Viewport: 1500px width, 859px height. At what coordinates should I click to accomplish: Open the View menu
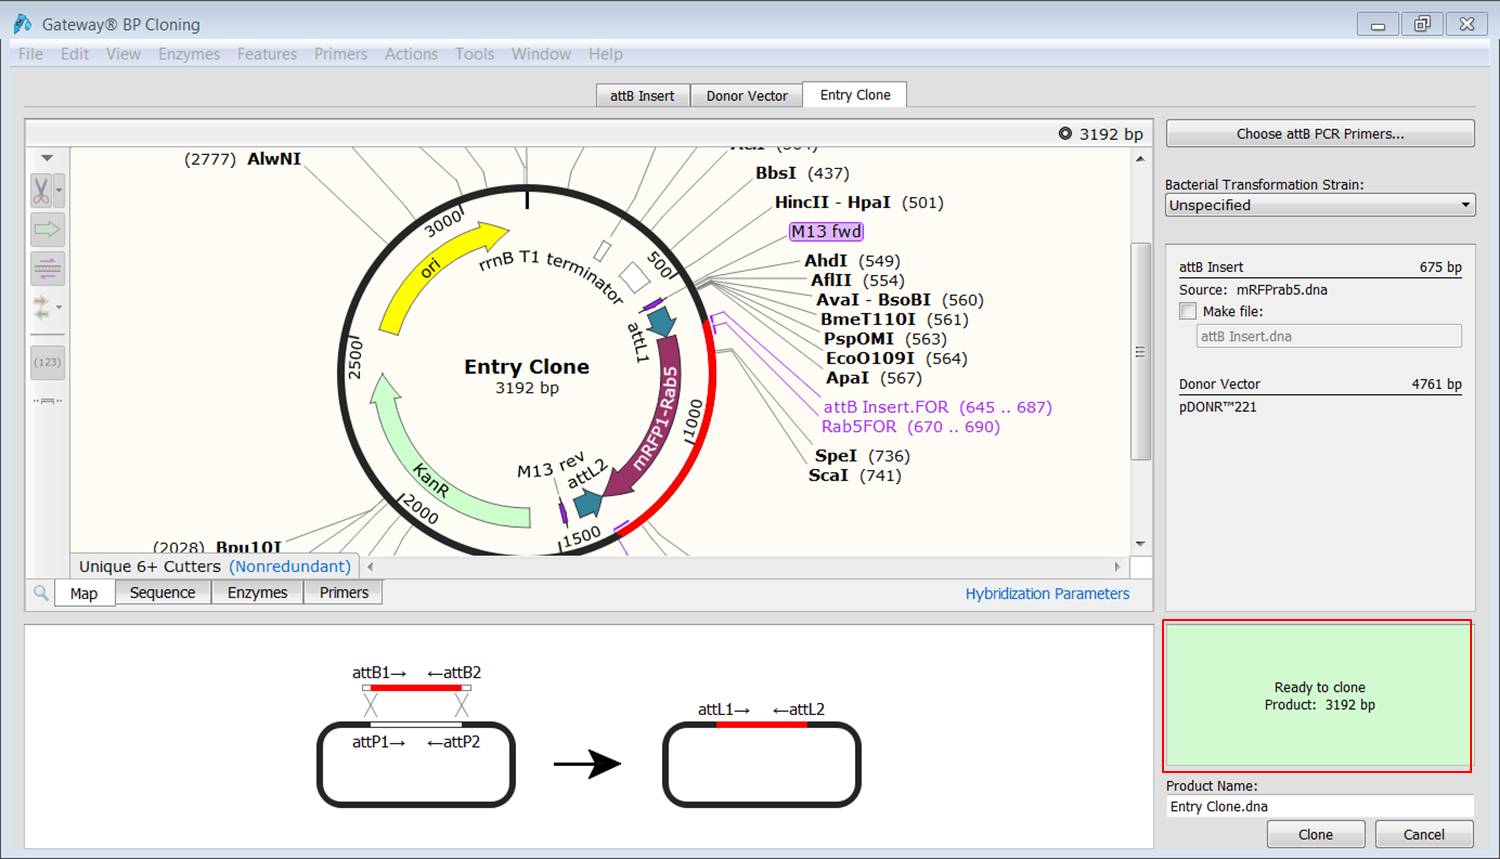pos(123,54)
